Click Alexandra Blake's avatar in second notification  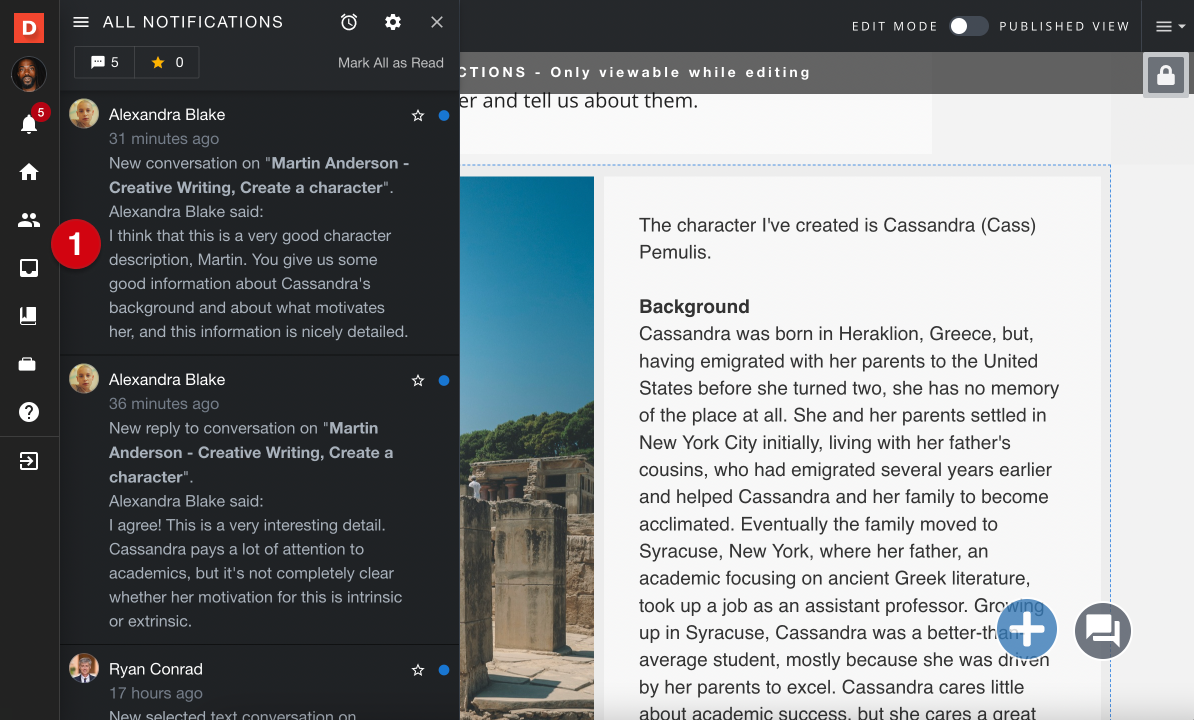tap(84, 378)
